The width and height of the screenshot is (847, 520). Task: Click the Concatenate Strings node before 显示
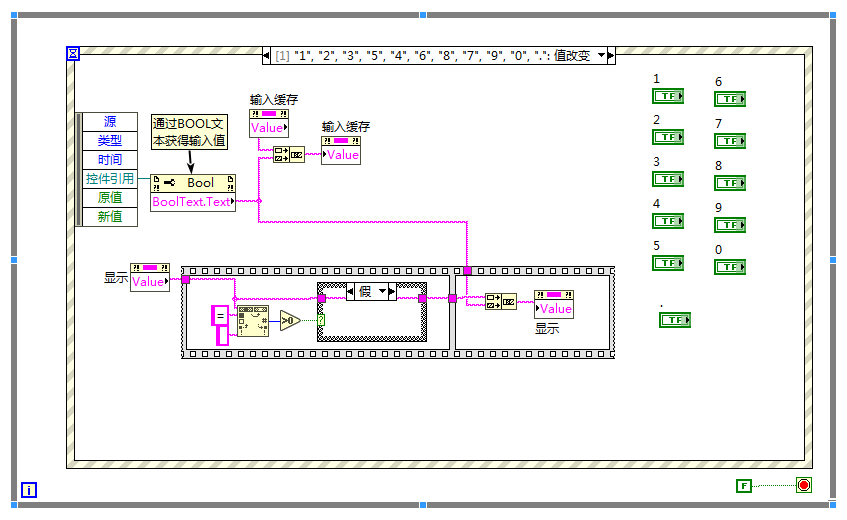[x=501, y=301]
